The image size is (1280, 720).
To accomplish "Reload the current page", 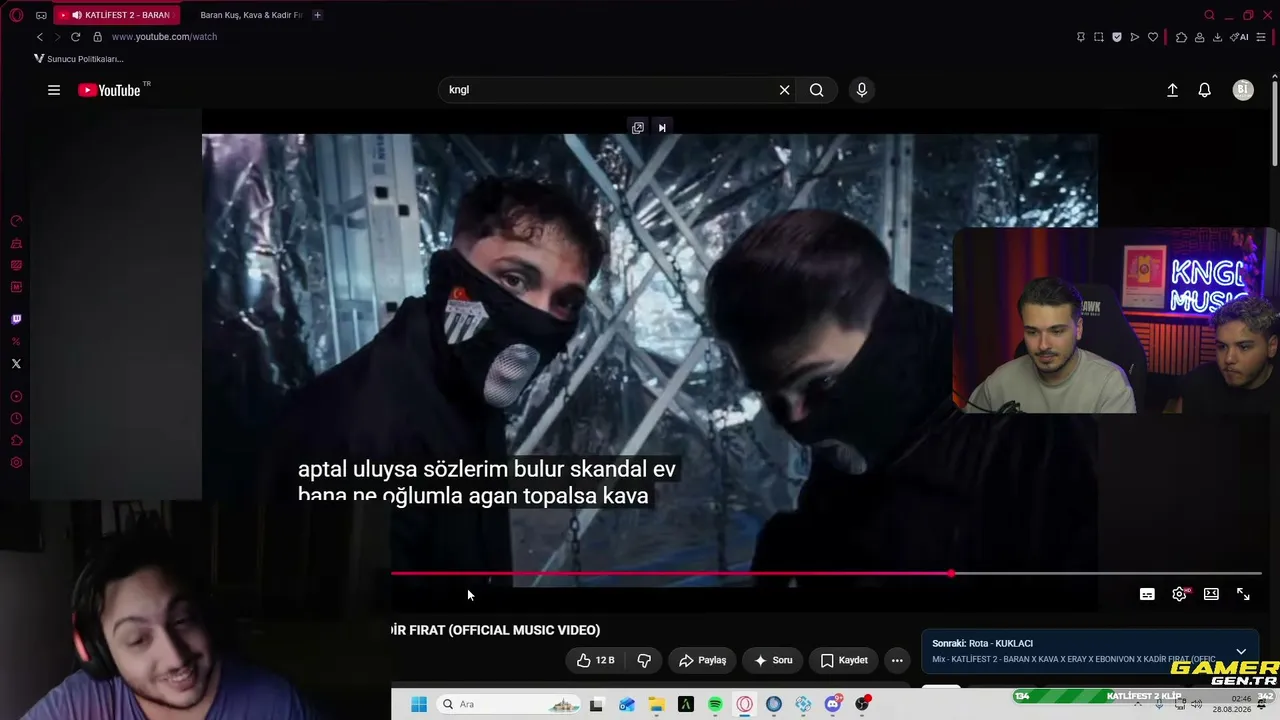I will coord(75,37).
